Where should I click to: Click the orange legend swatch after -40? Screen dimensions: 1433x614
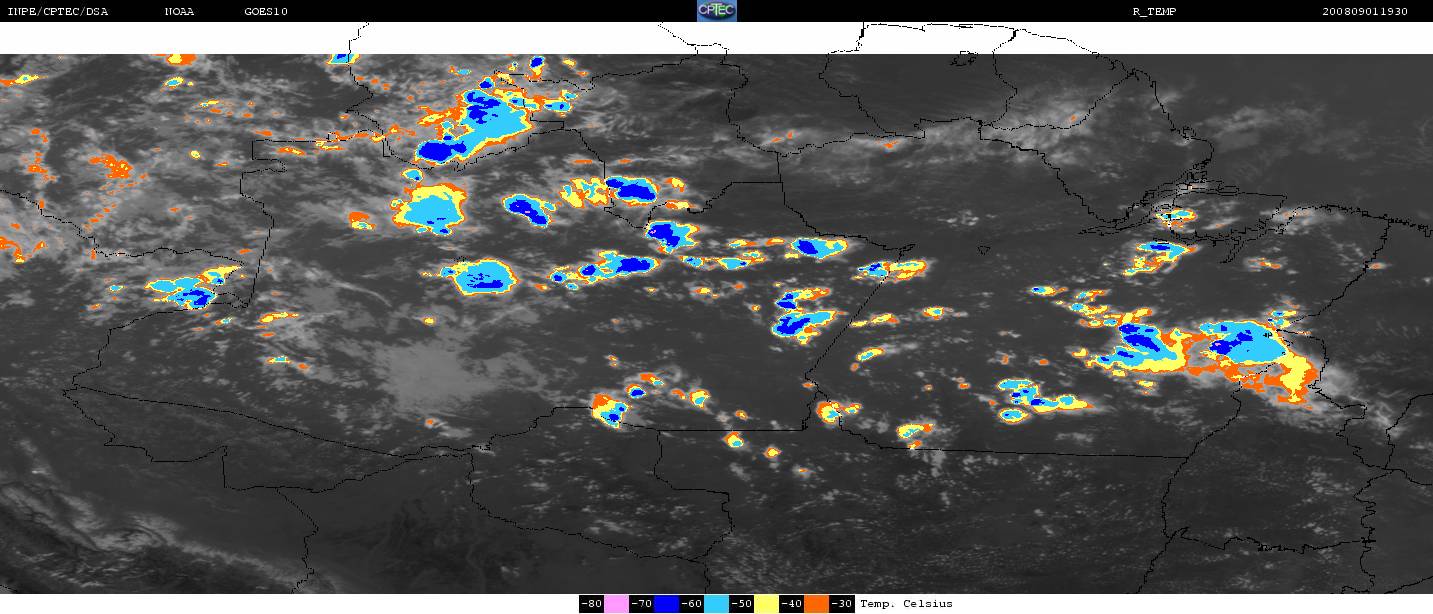pos(816,604)
